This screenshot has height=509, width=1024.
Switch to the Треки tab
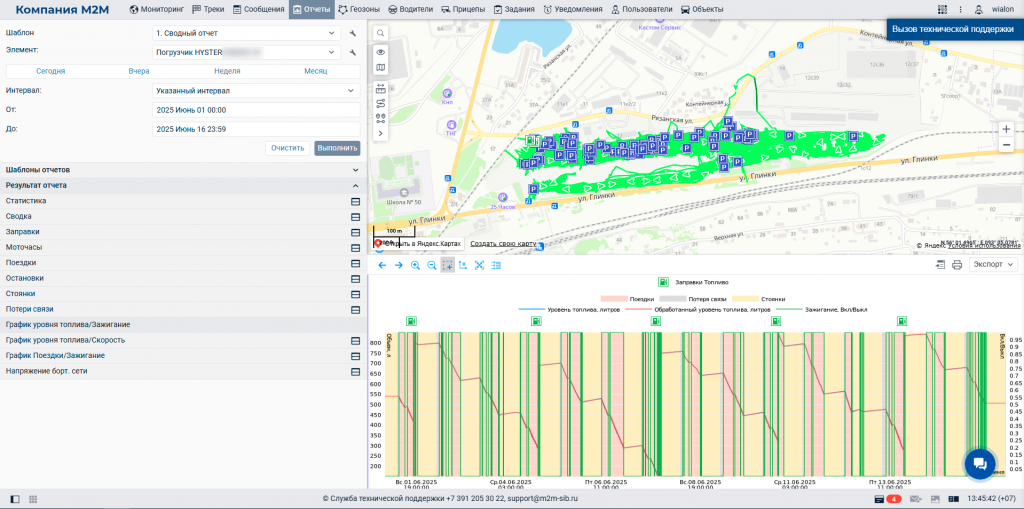pos(208,9)
